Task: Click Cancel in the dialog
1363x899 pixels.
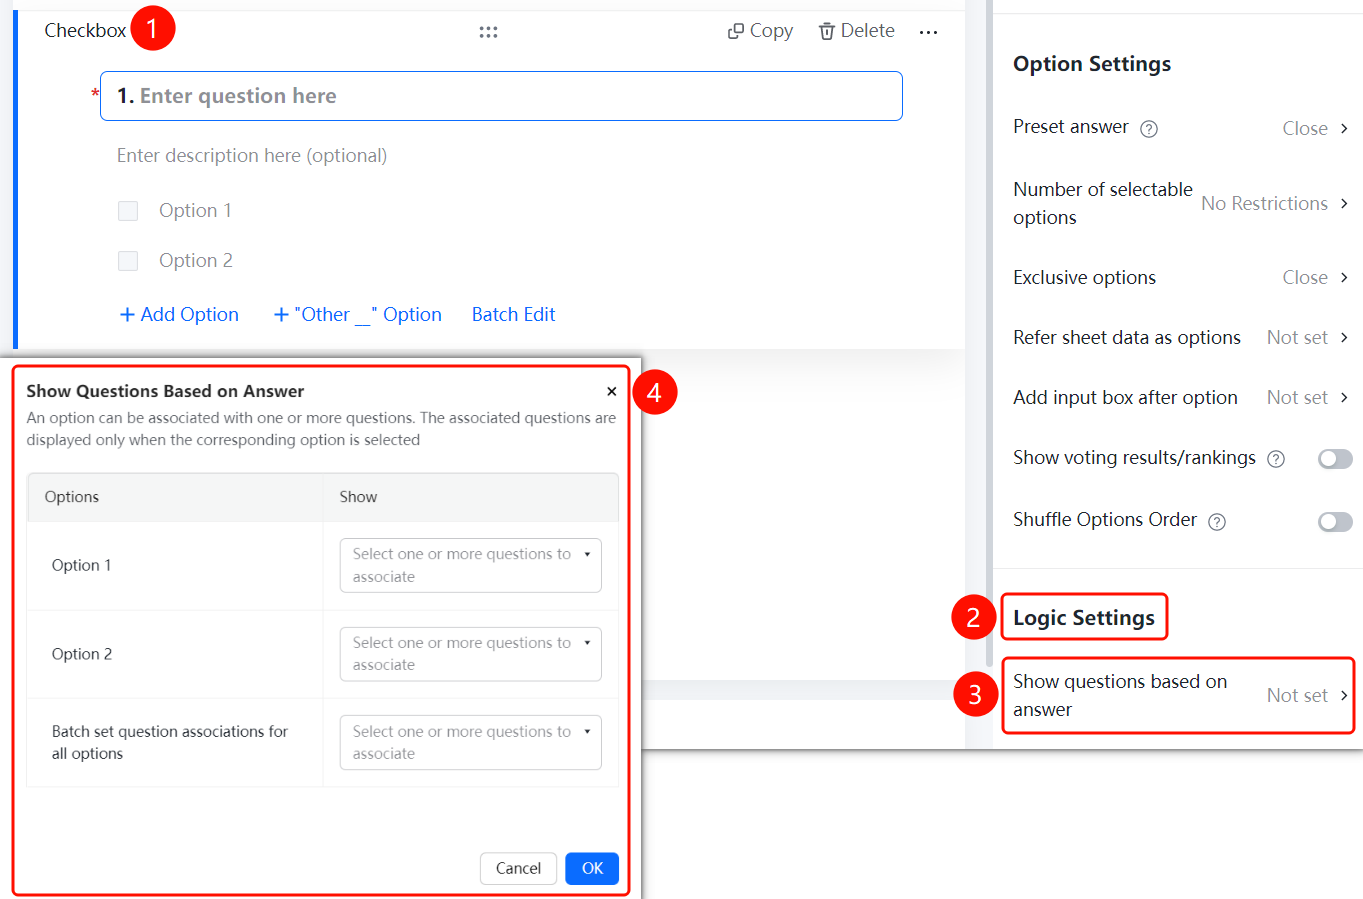Action: 518,869
